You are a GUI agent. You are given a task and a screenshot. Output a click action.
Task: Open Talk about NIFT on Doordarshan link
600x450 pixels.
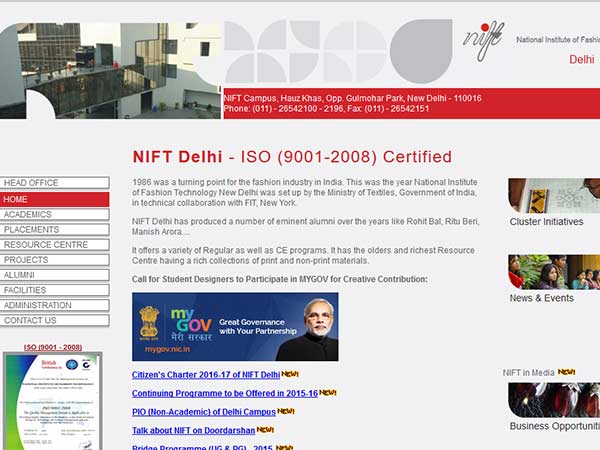193,431
